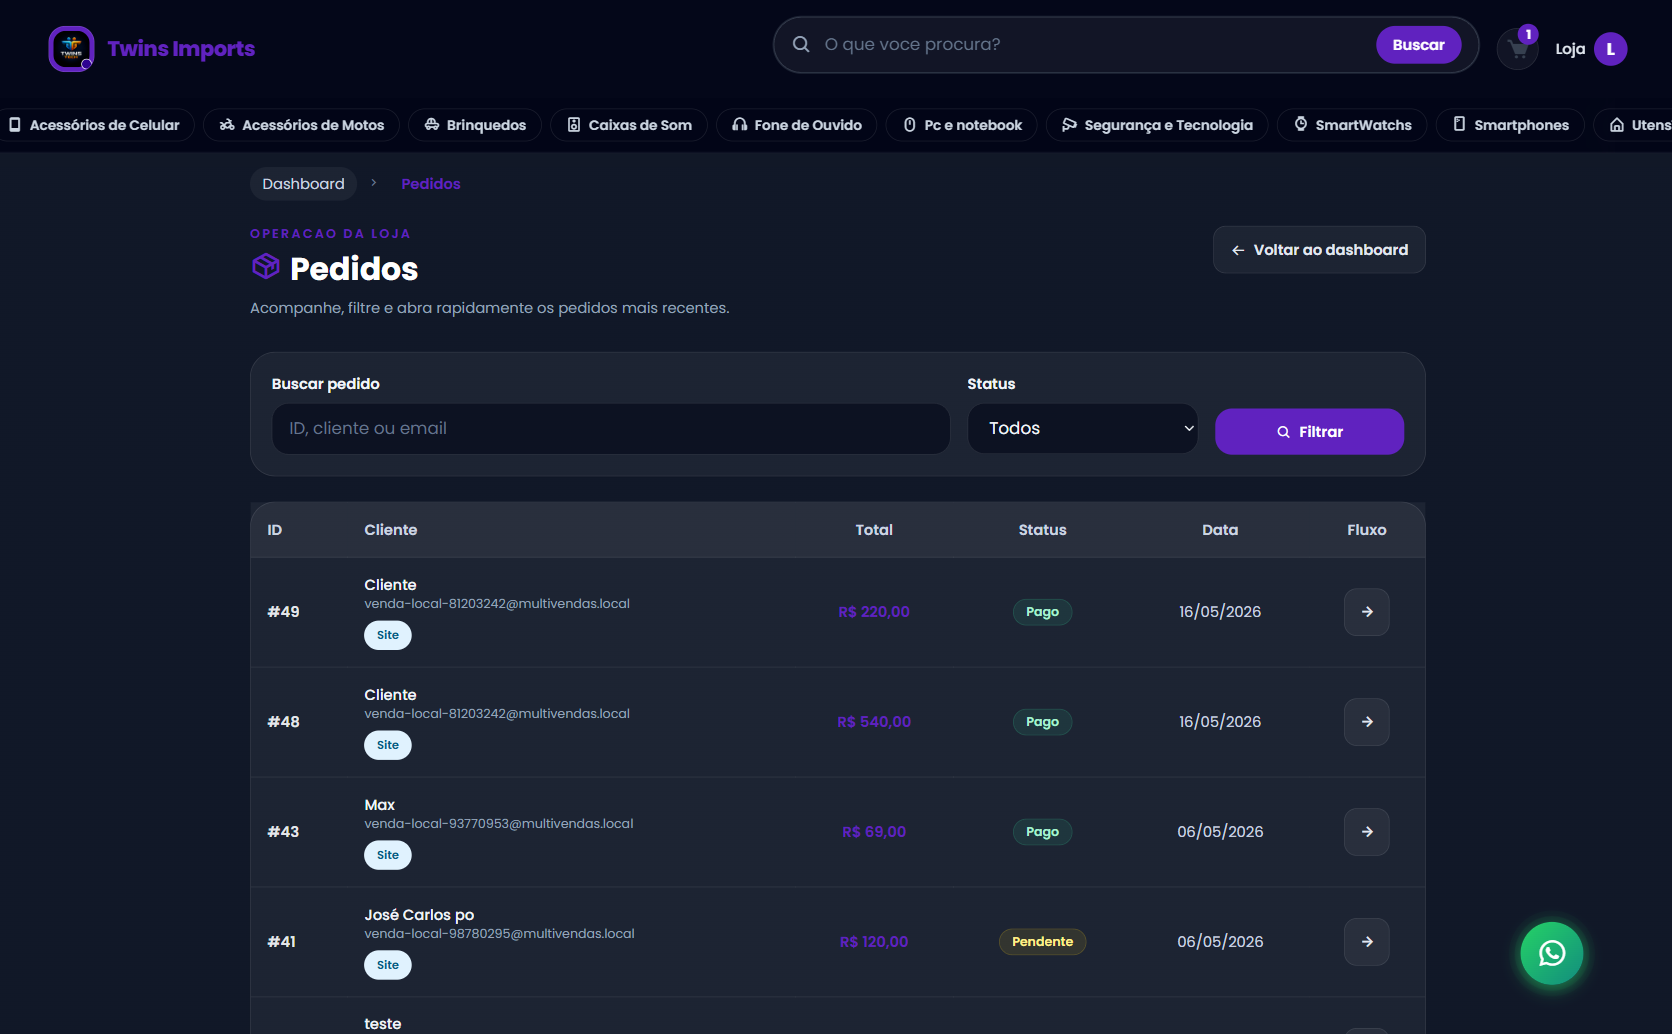Click the Buscar search button

(1418, 45)
